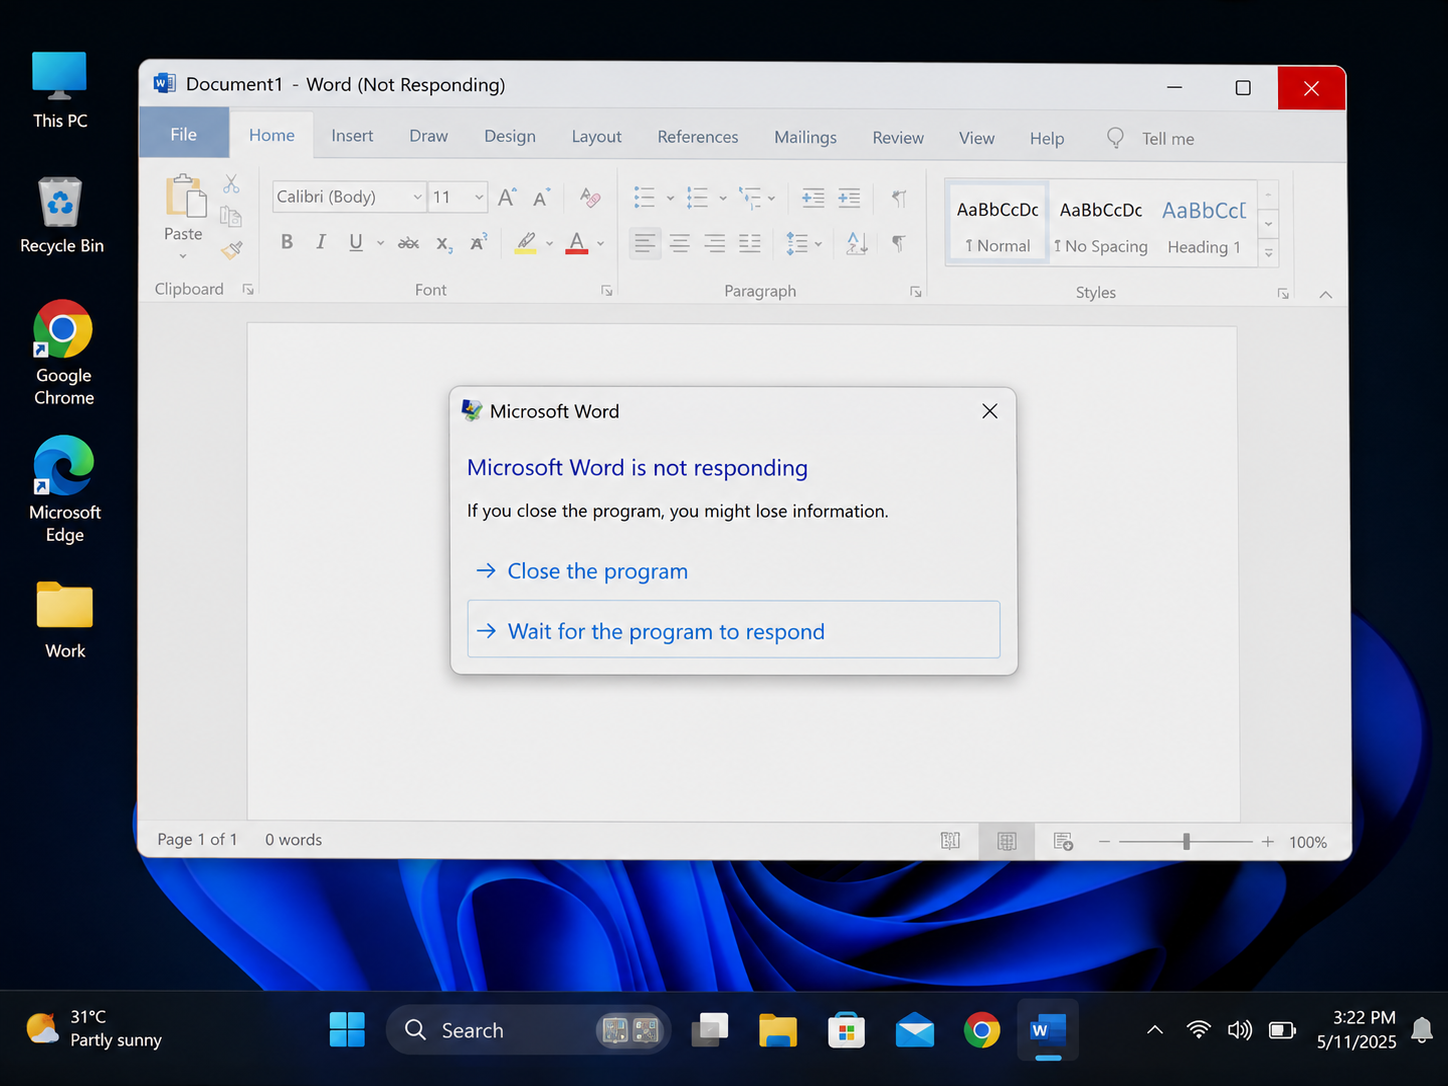Click the Tell me search field
The width and height of the screenshot is (1448, 1086).
click(1151, 138)
